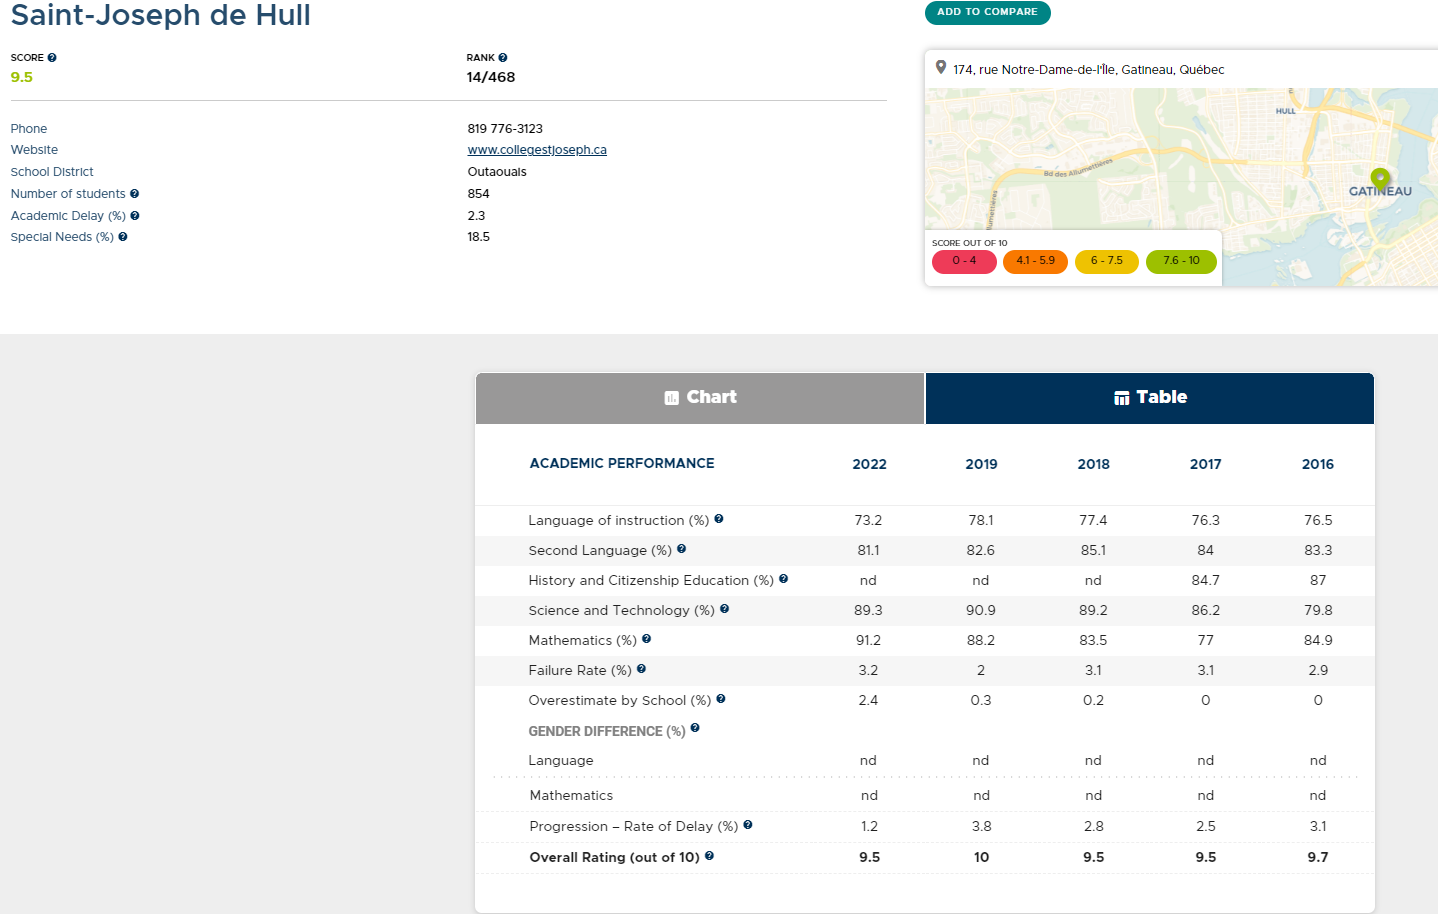1438x914 pixels.
Task: Click the location pin icon beside the address
Action: click(940, 67)
